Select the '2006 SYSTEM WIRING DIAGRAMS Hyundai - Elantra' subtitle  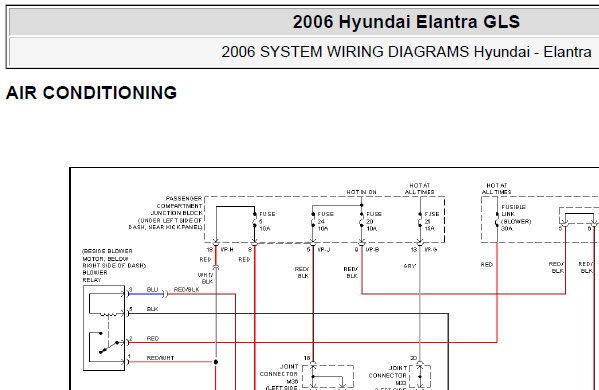point(406,52)
